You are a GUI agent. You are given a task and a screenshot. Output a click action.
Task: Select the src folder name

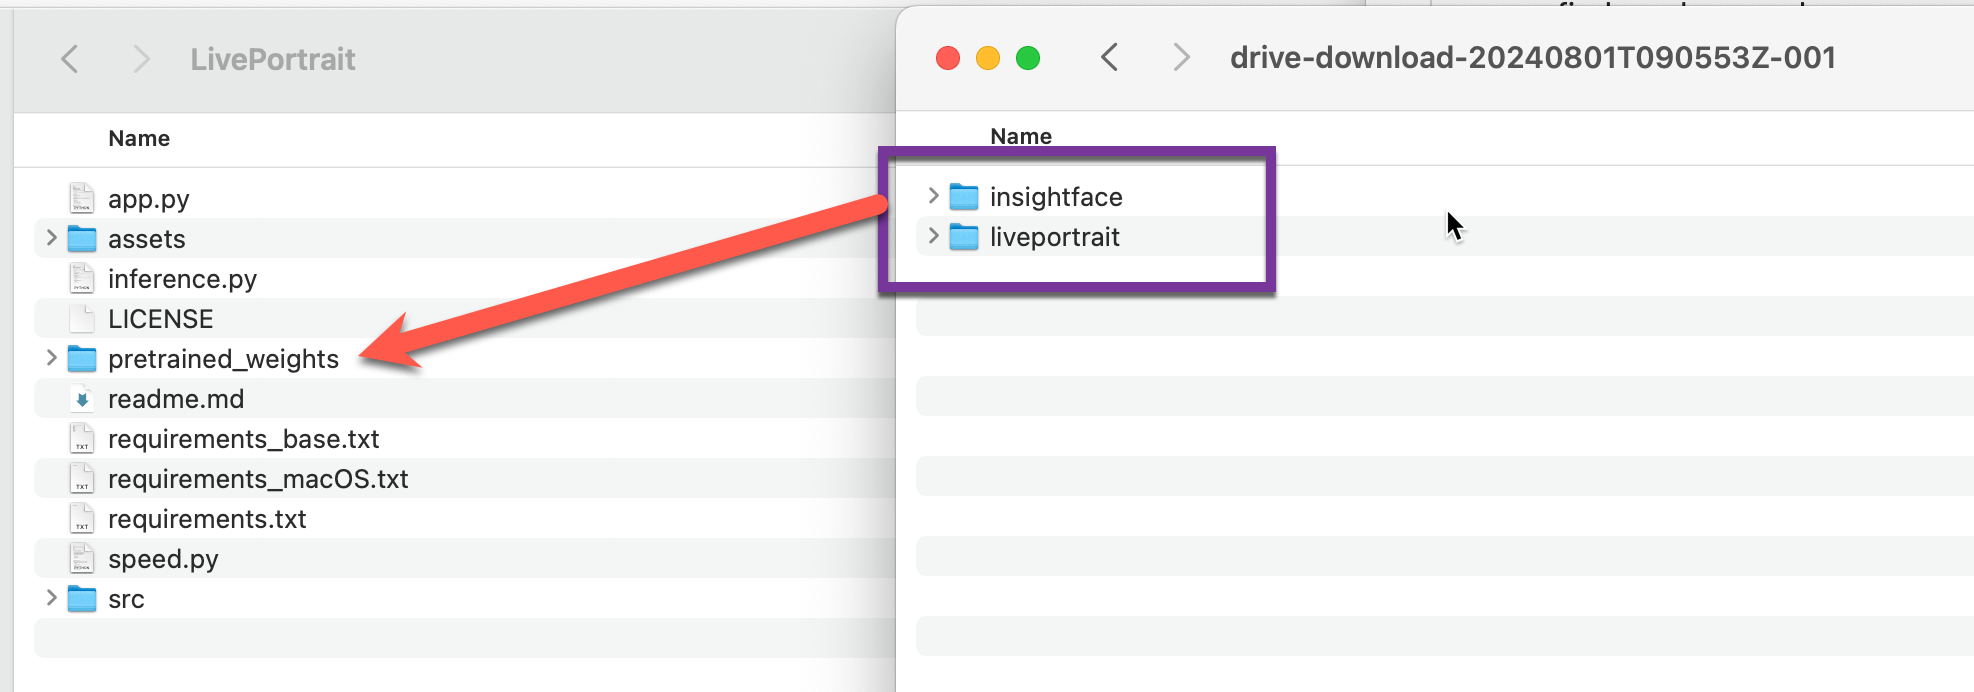126,599
